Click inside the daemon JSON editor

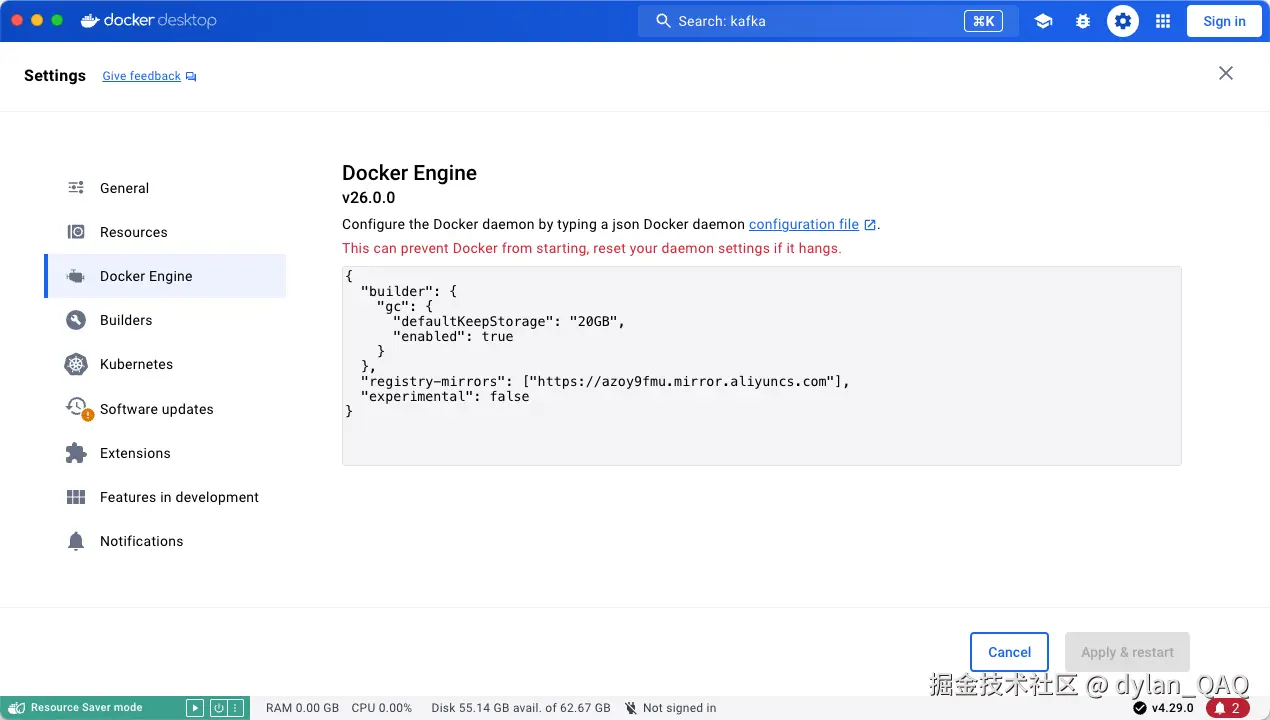coord(761,365)
